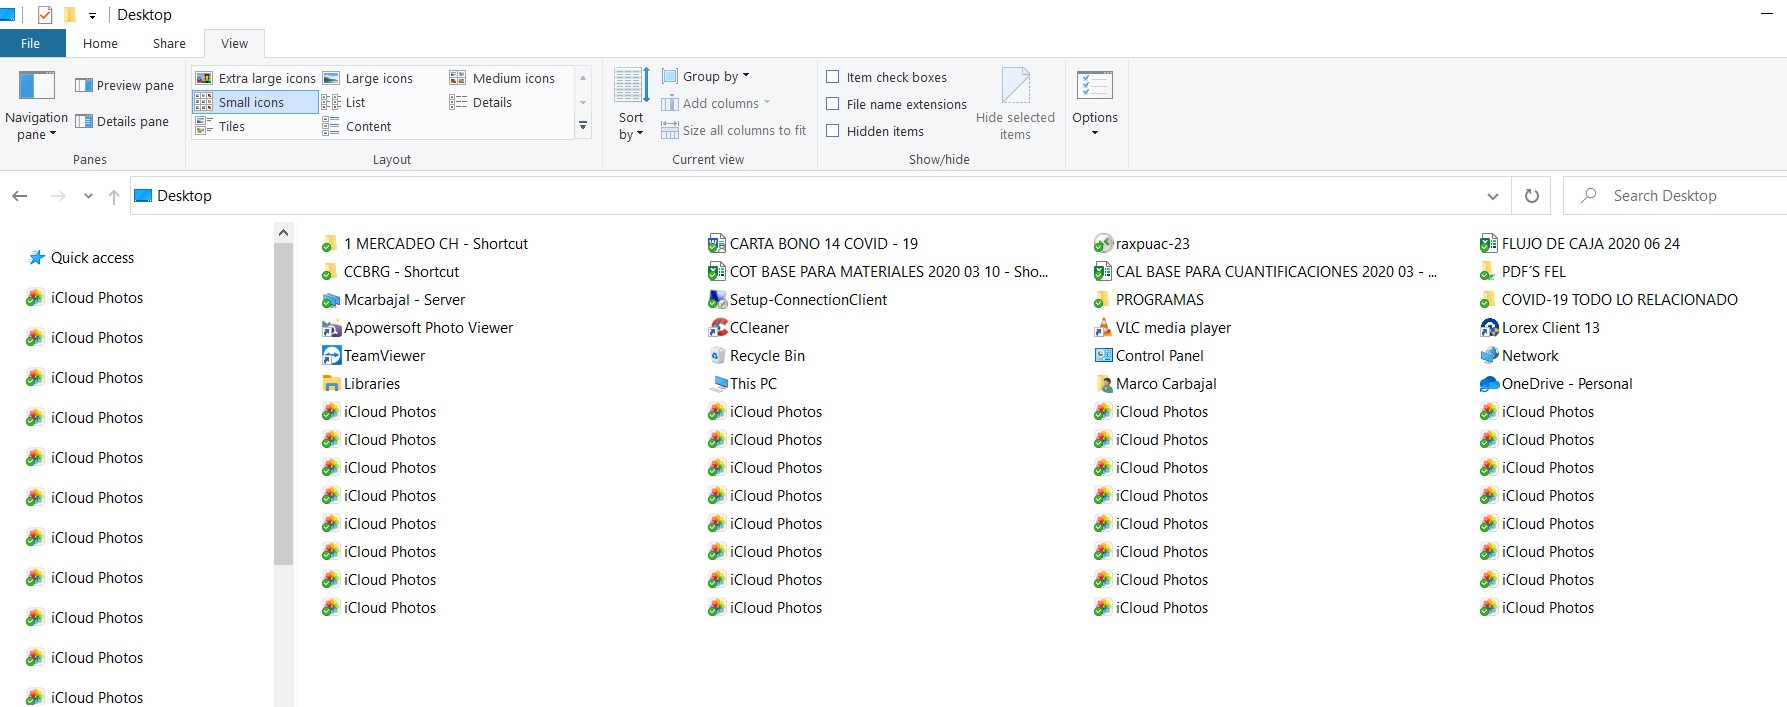Open the PDF´S FEL folder
Image resolution: width=1787 pixels, height=707 pixels.
(1522, 271)
